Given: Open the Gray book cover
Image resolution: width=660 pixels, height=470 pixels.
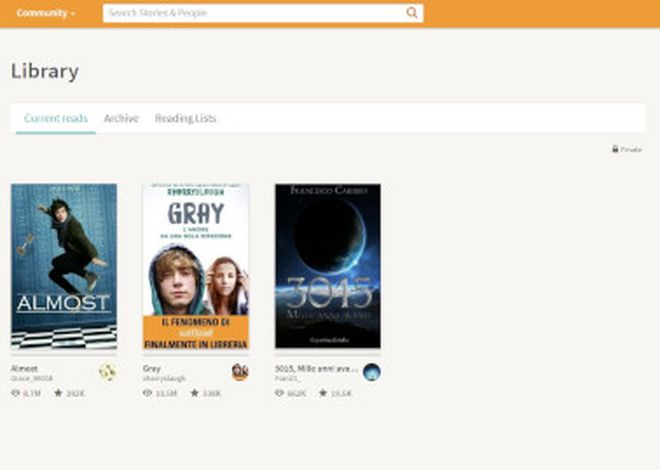Looking at the screenshot, I should 196,266.
